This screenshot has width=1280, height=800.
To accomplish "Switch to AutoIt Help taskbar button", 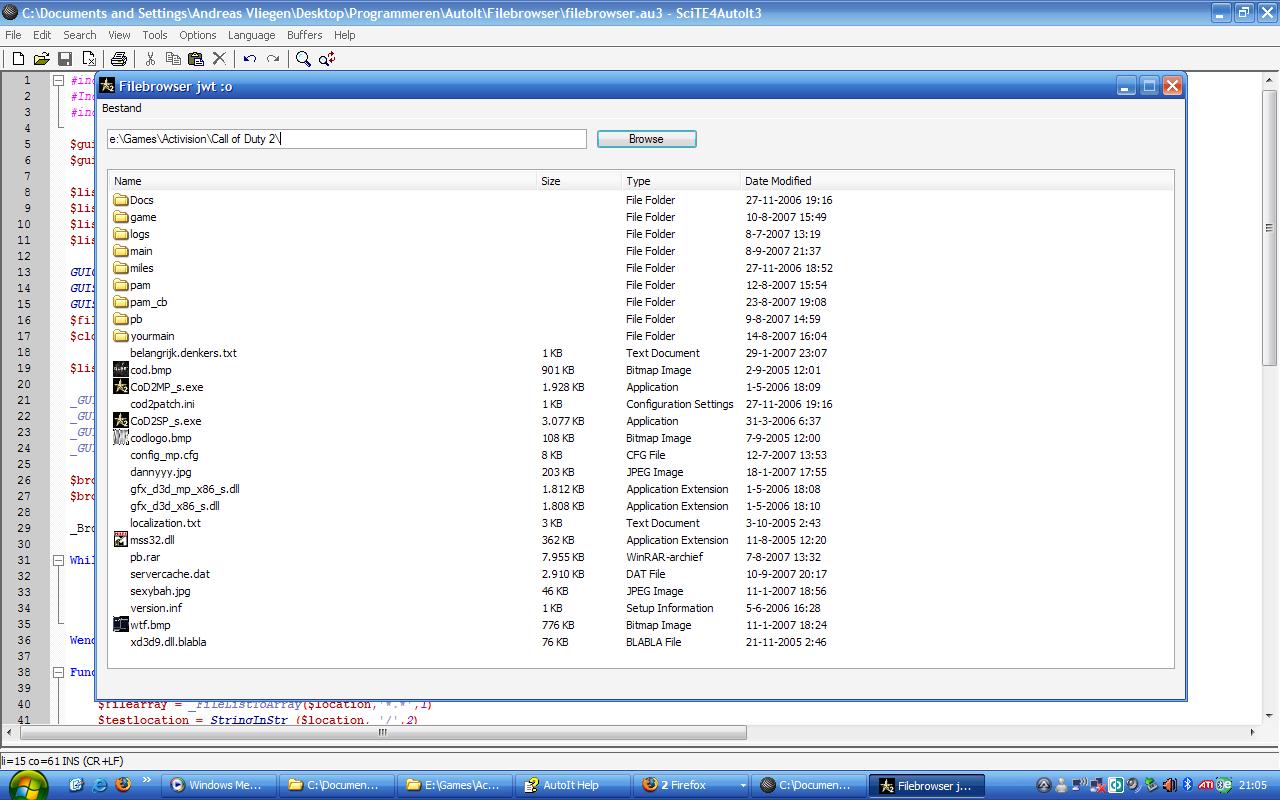I will tap(574, 786).
